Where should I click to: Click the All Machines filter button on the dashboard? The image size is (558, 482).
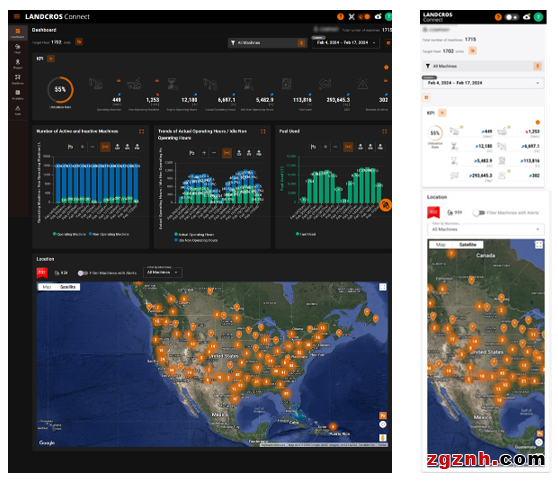267,43
